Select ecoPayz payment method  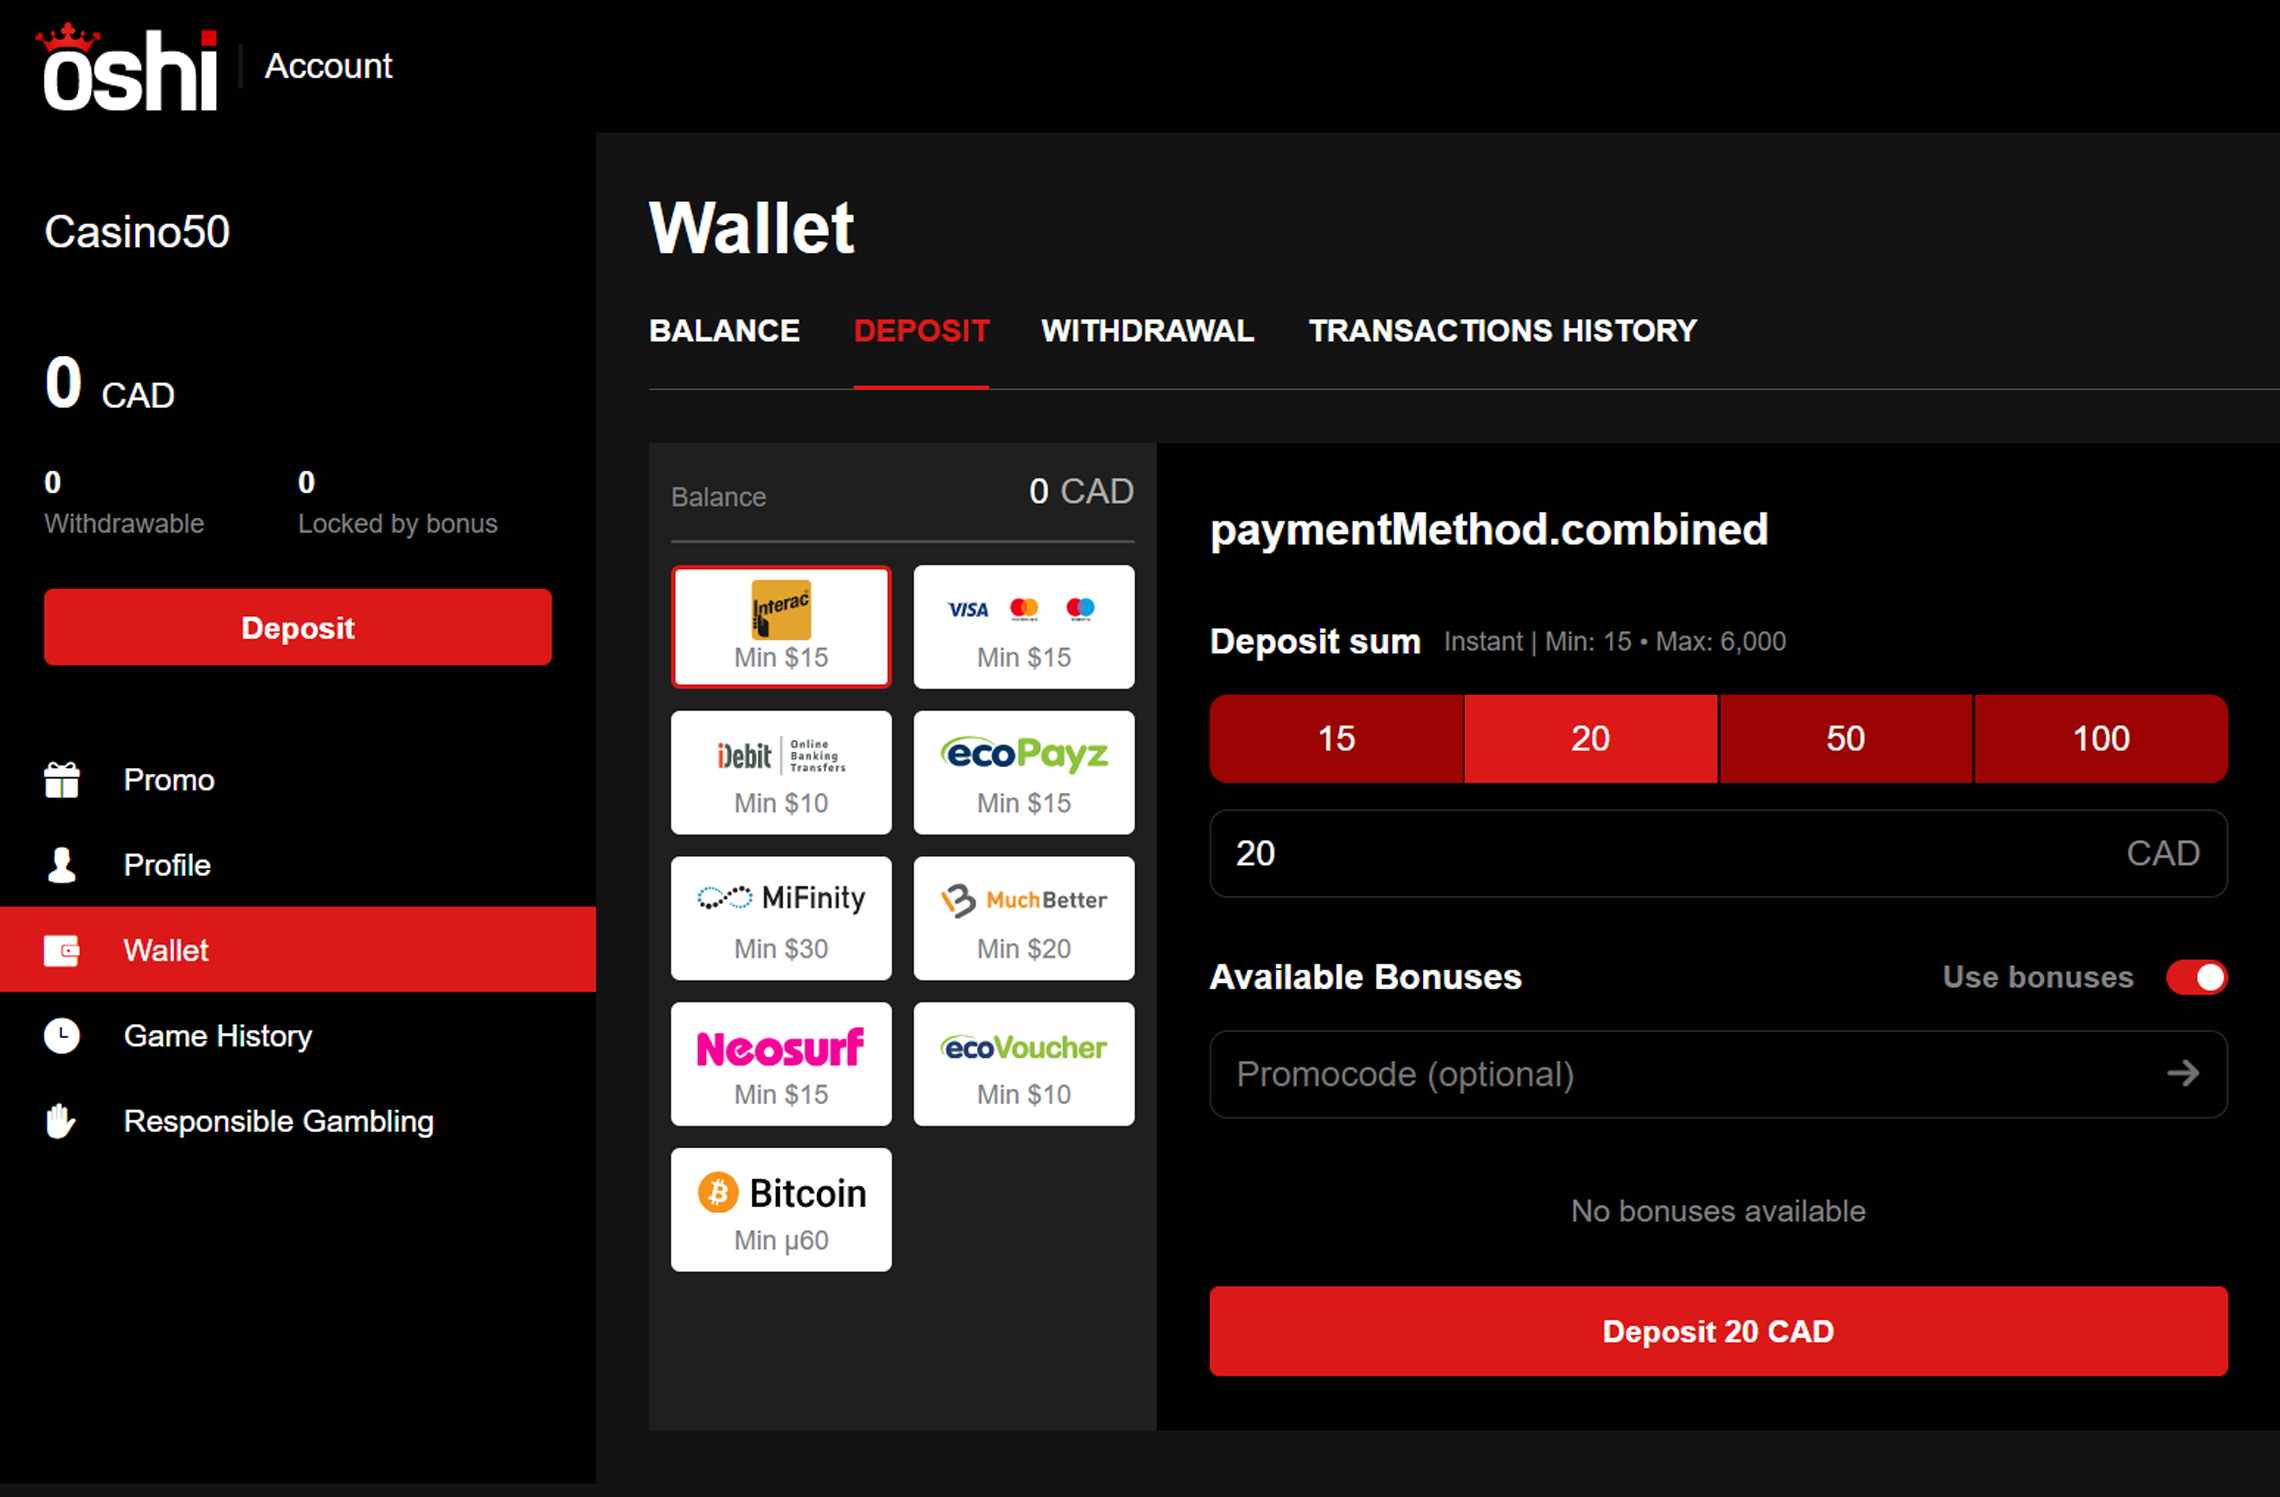1024,772
